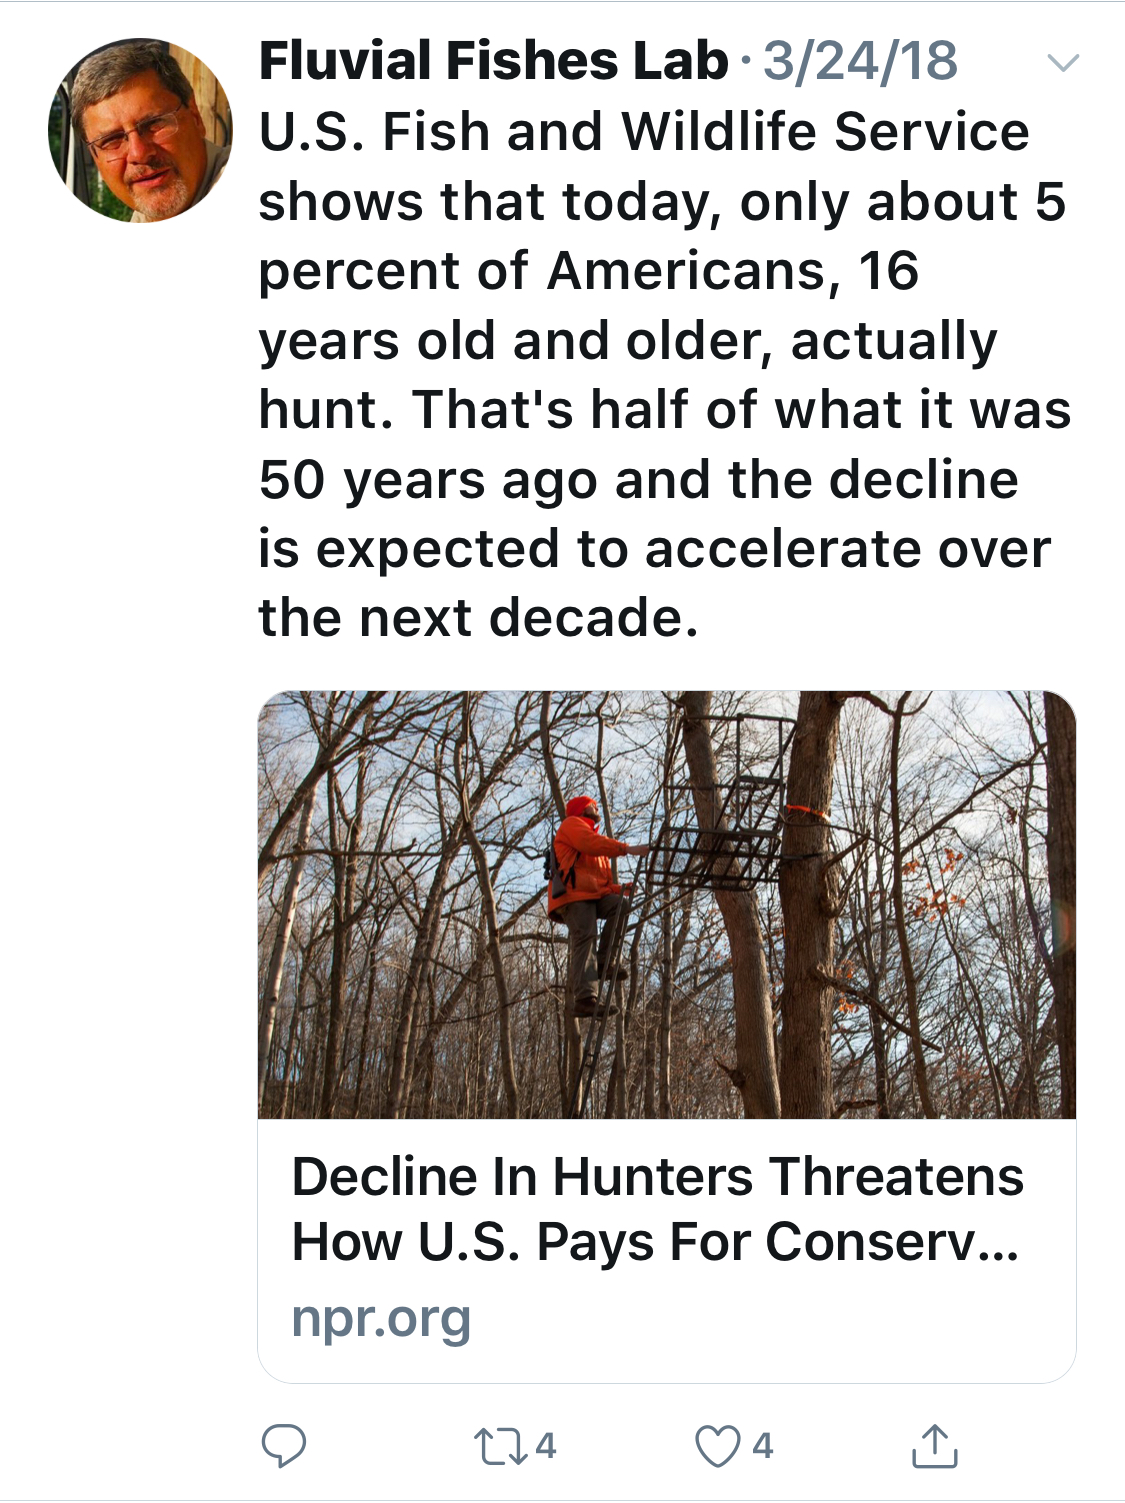This screenshot has height=1503, width=1125.
Task: Tap the 'U.S. Fish and Wildlife Service' tweet line
Action: [643, 132]
